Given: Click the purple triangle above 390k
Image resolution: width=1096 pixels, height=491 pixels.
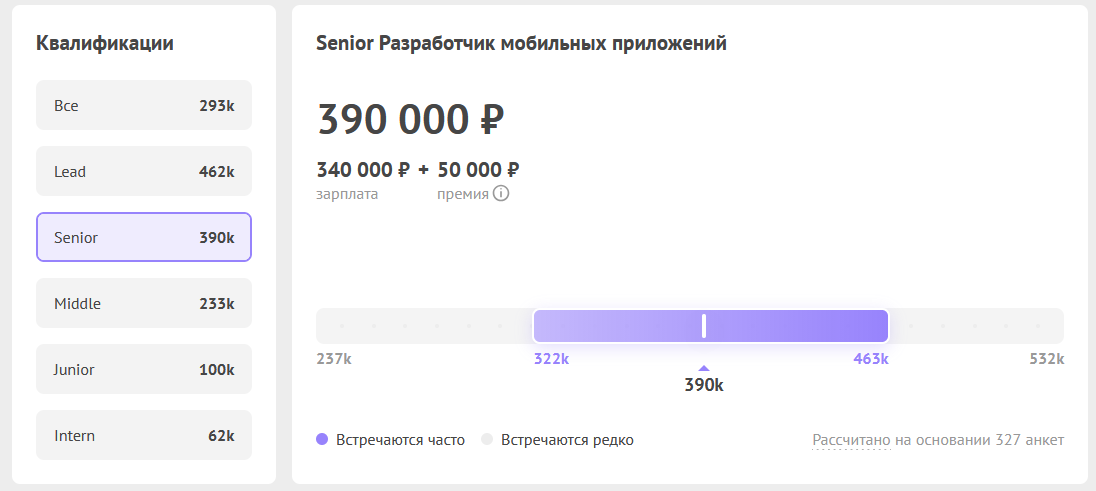Looking at the screenshot, I should [x=704, y=368].
